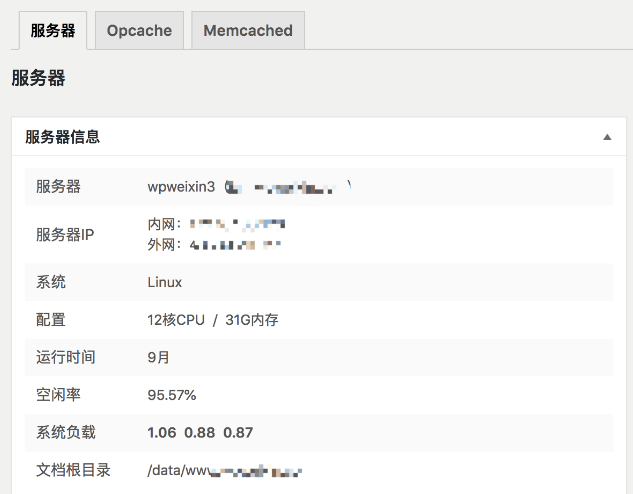Click the 1.06 0.88 0.87 load values
The height and width of the screenshot is (494, 633).
tap(200, 432)
